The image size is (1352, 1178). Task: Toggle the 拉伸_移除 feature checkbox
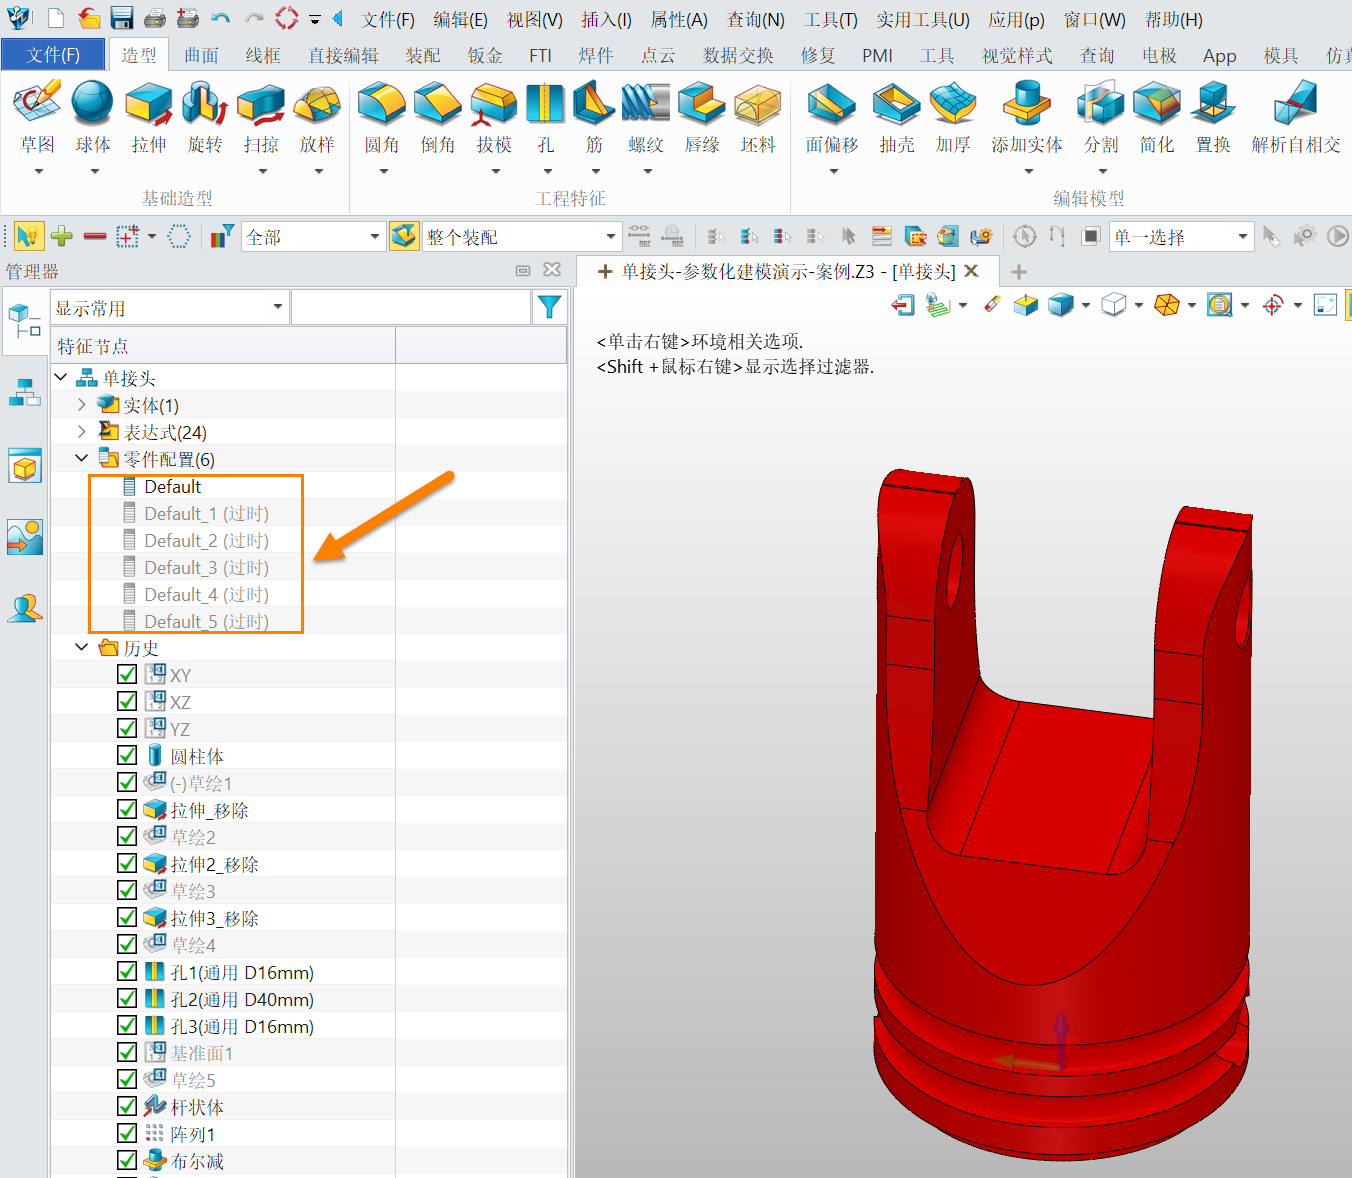[127, 810]
